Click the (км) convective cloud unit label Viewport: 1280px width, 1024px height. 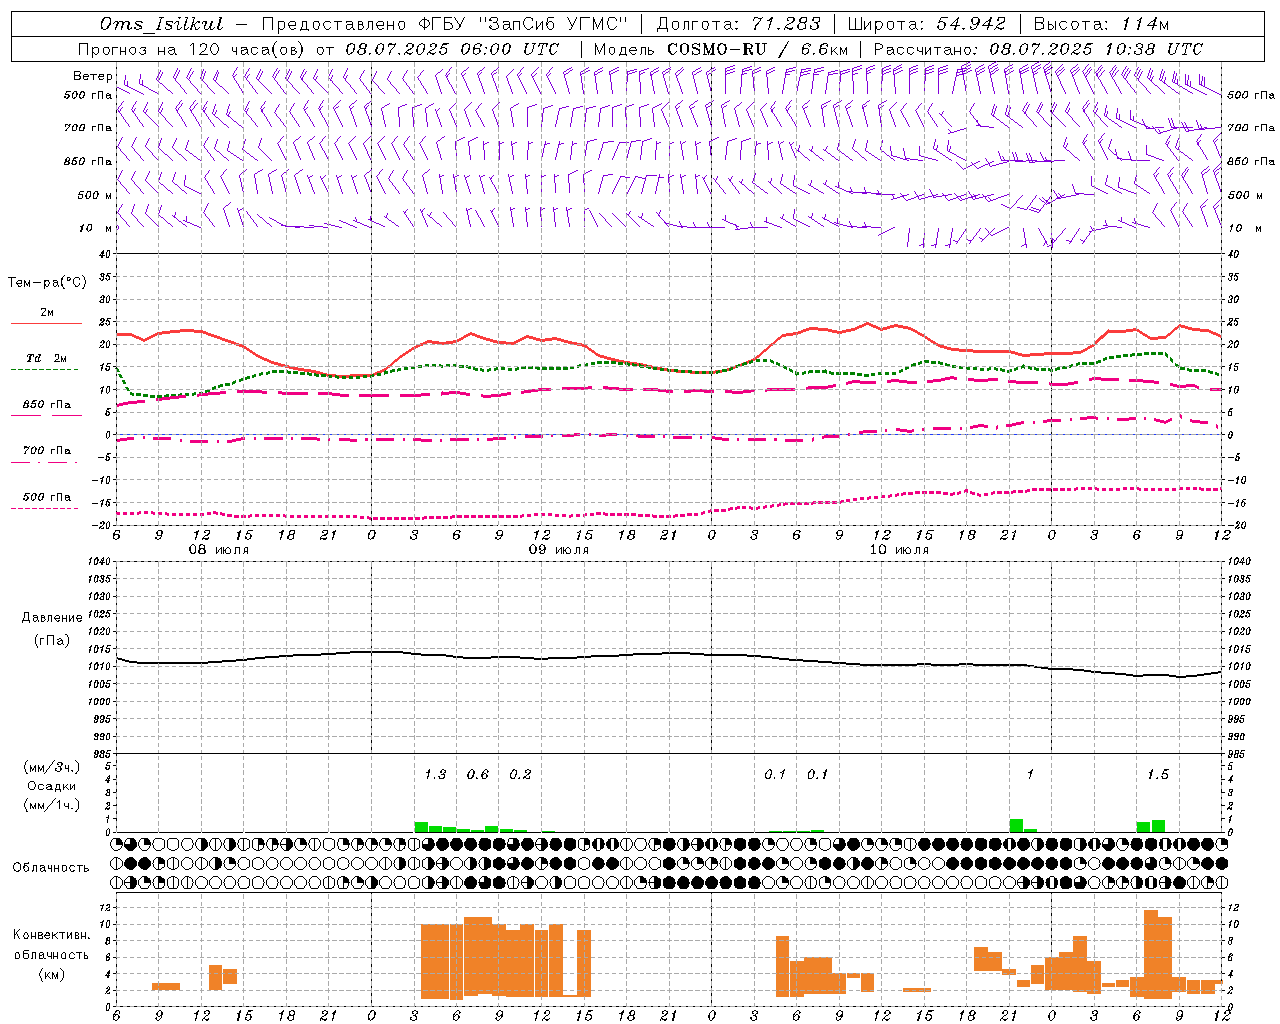pos(52,974)
